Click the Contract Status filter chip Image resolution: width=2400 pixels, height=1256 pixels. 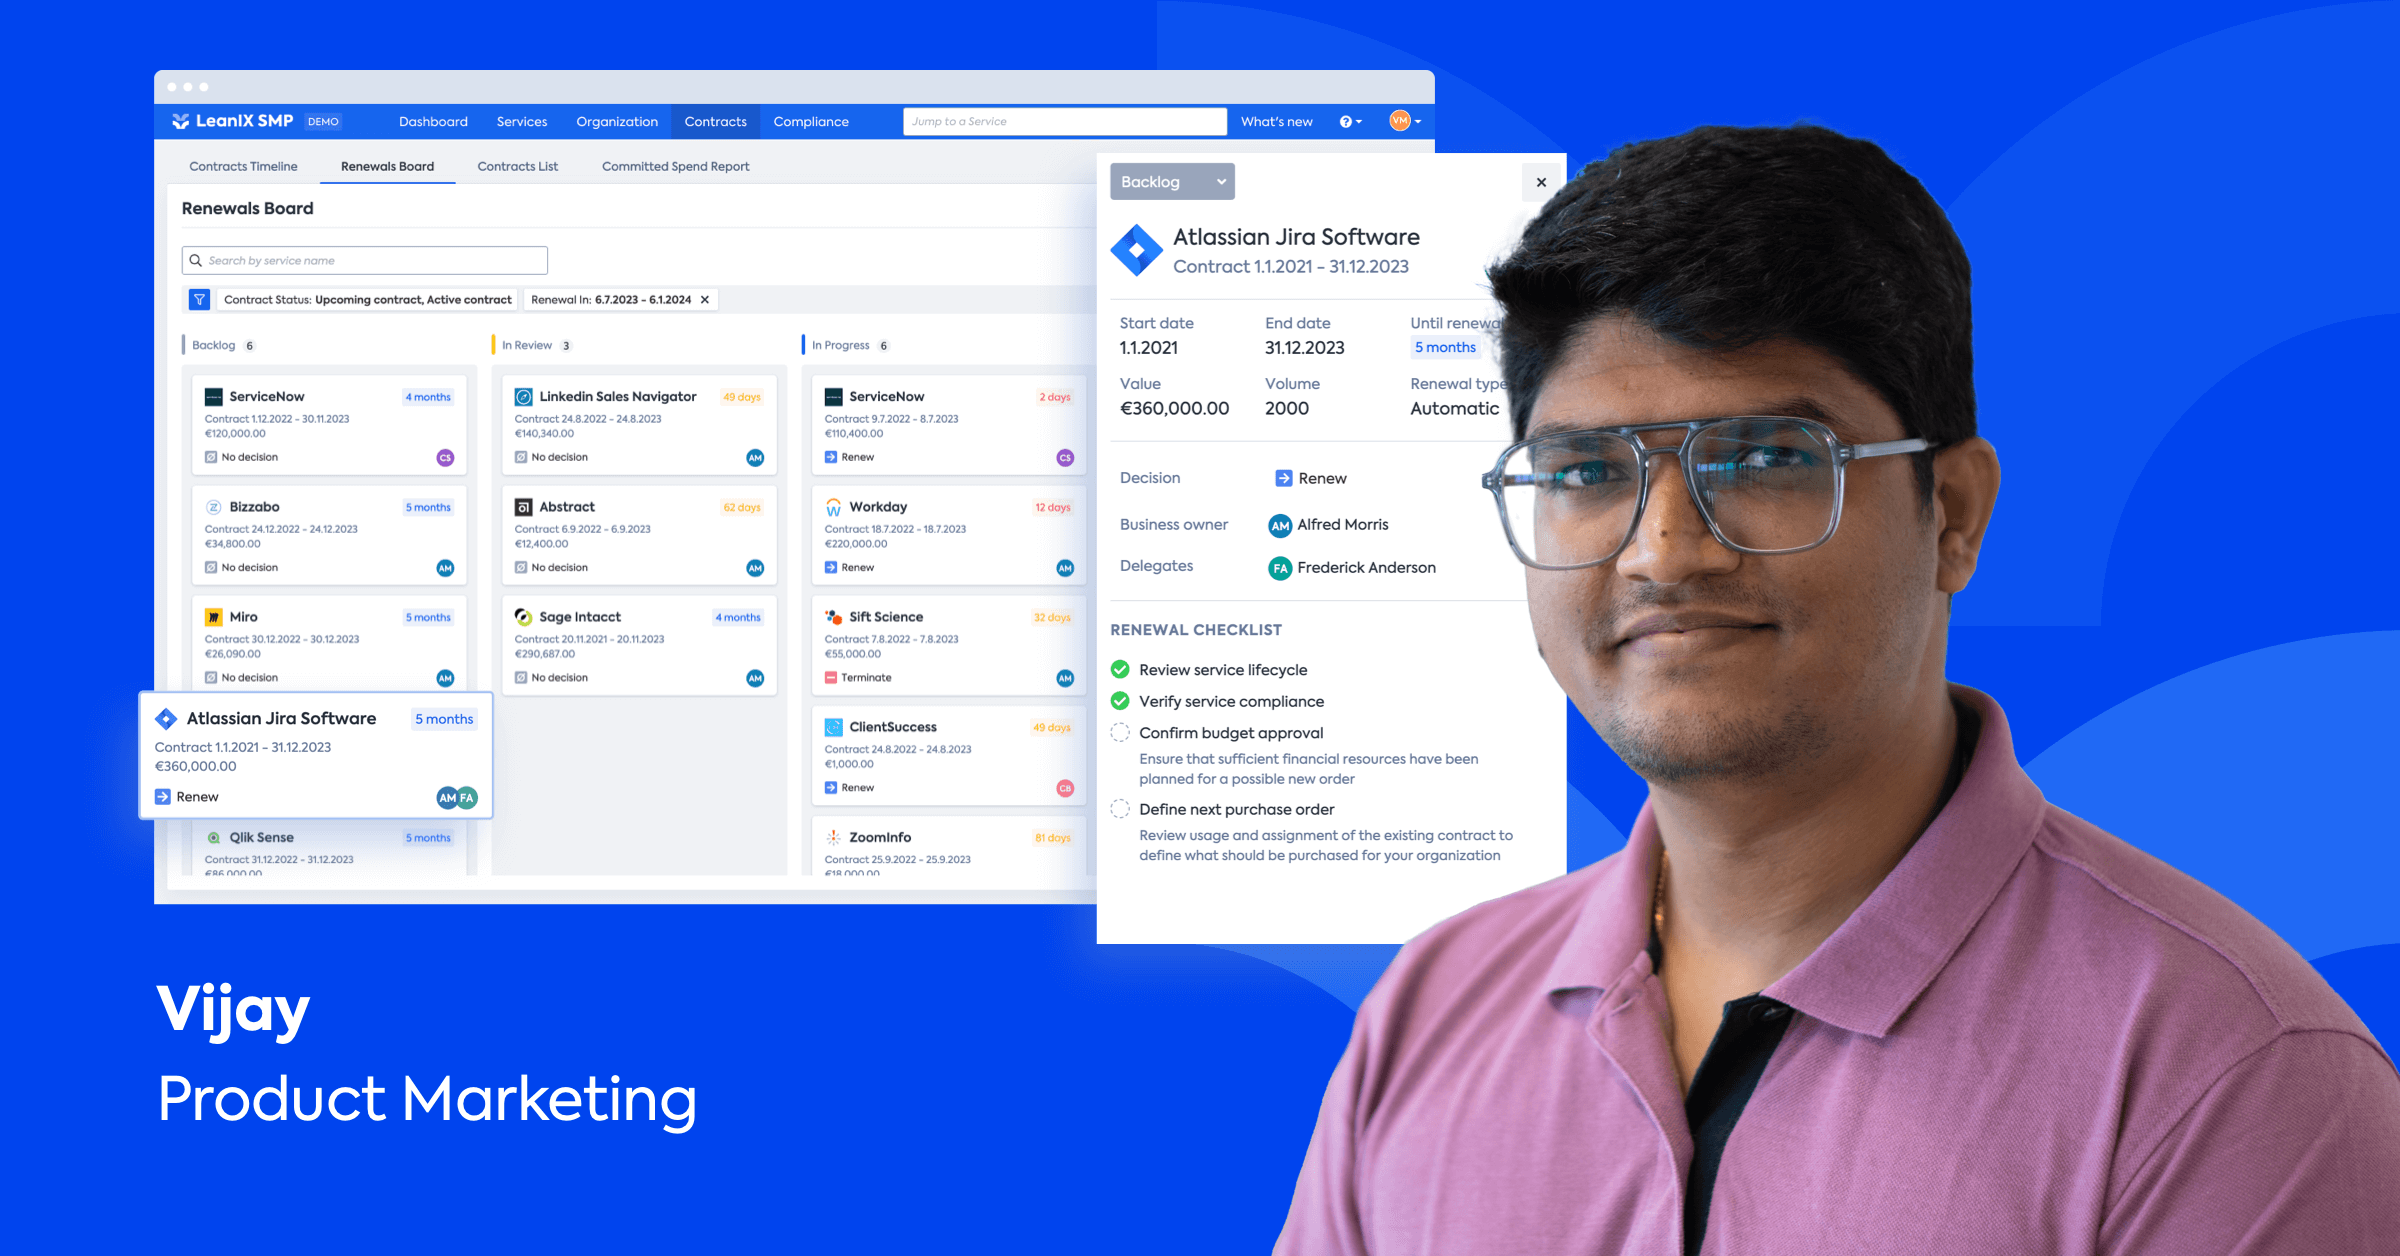[x=367, y=300]
